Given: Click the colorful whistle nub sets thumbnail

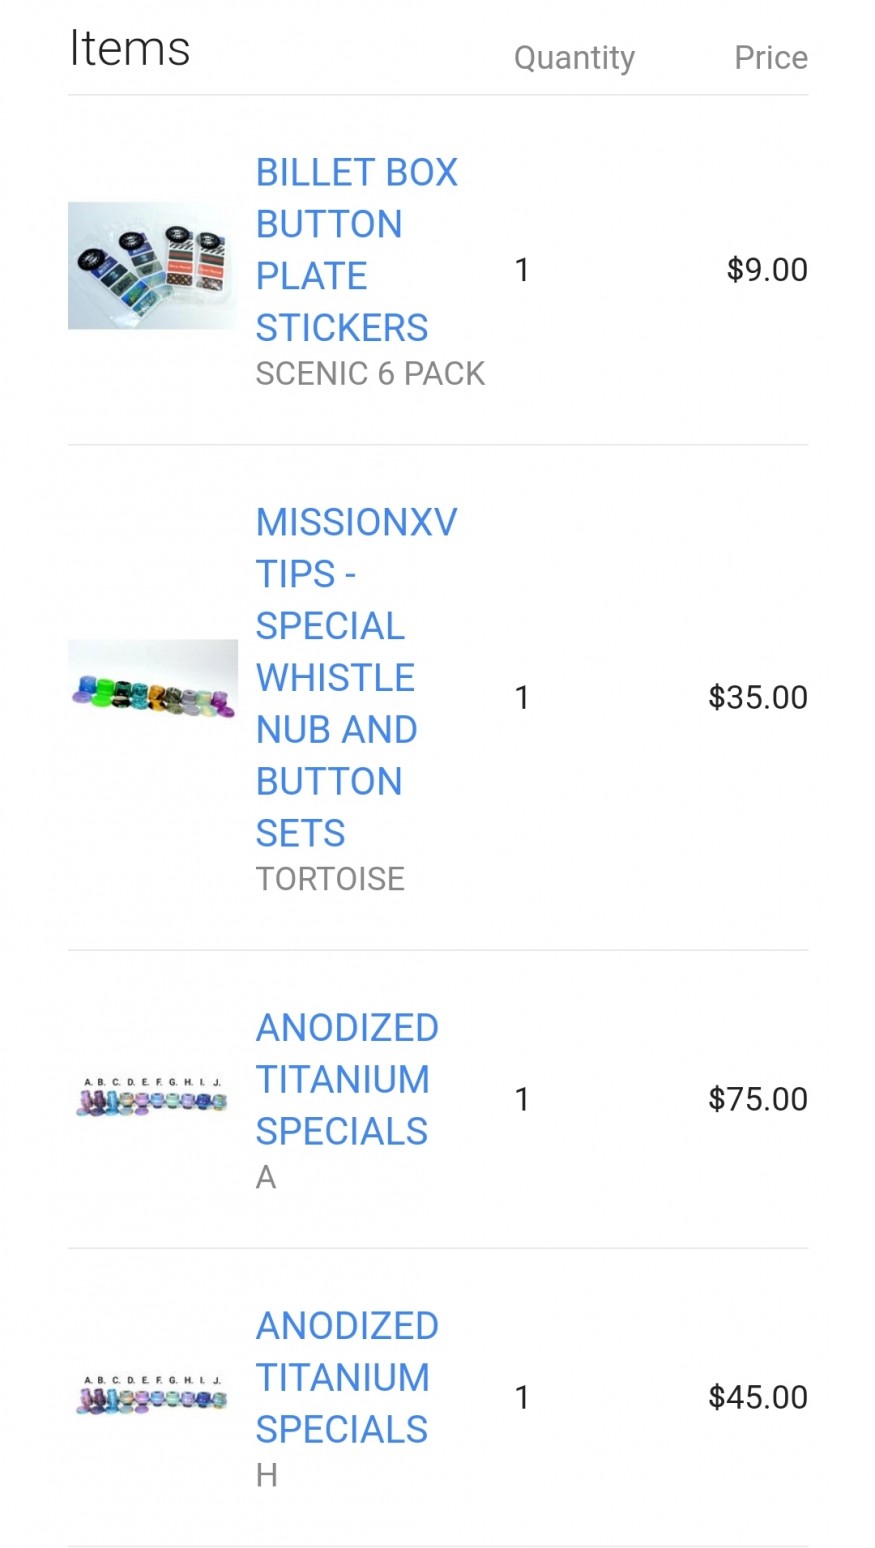Looking at the screenshot, I should coord(152,689).
